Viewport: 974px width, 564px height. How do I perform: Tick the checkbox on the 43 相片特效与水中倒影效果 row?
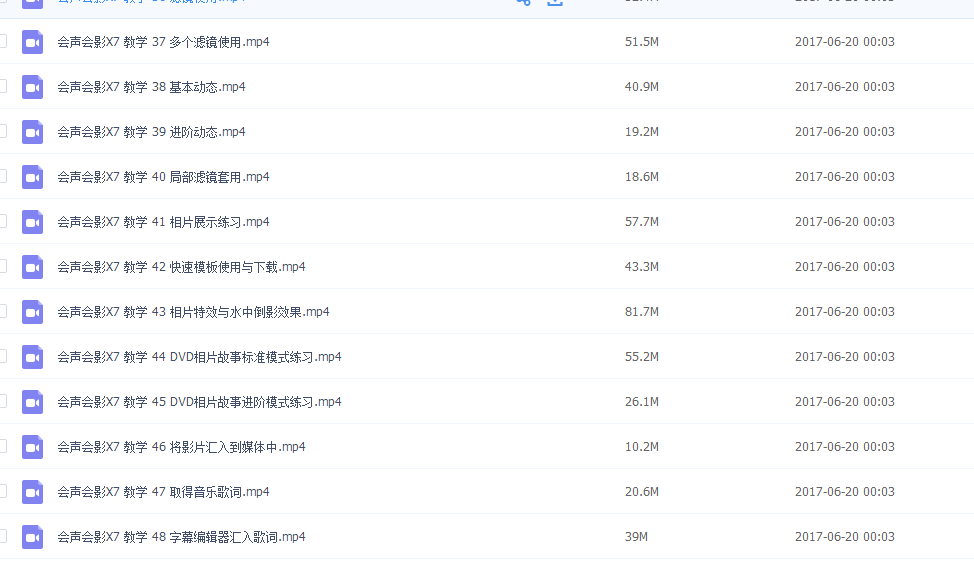point(3,311)
